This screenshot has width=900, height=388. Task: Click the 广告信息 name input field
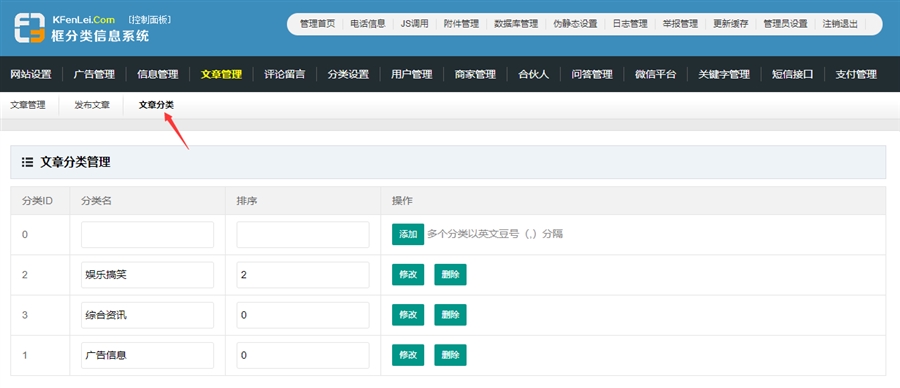(148, 355)
